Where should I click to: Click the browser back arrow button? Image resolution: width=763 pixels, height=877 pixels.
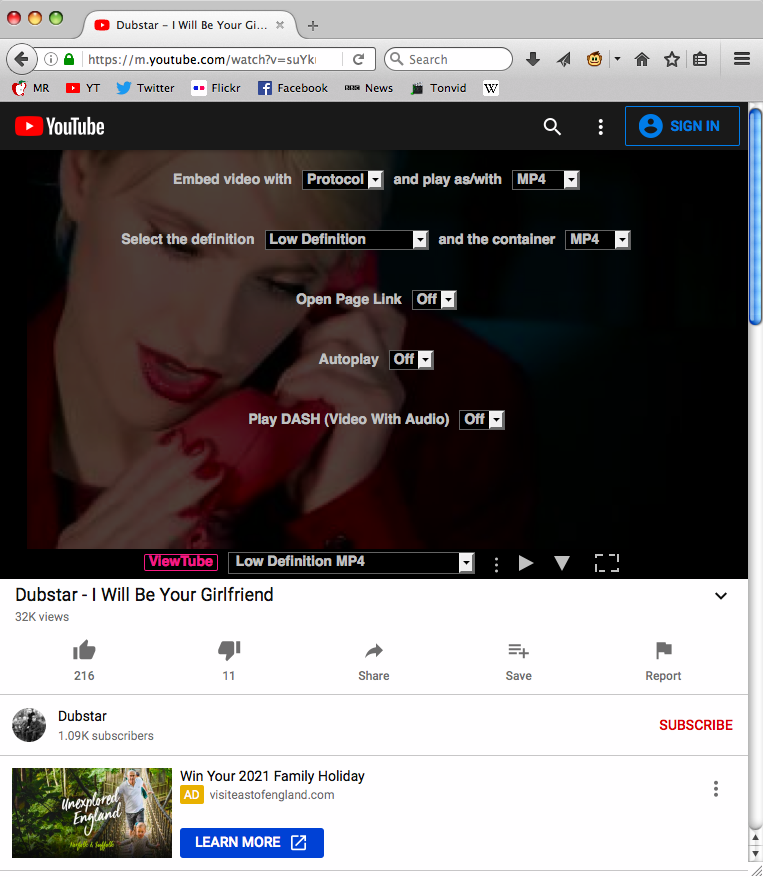point(21,59)
